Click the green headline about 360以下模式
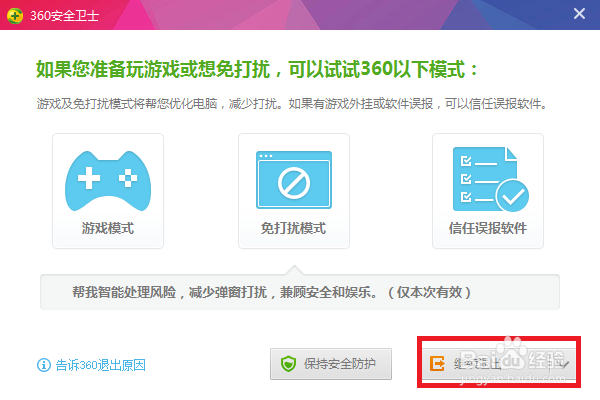600x400 pixels. [257, 70]
